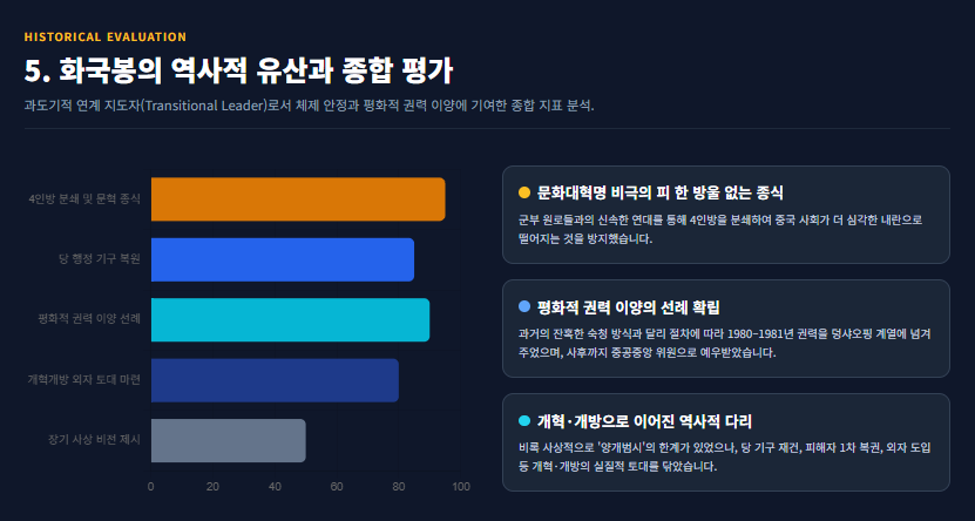
Task: Click the 당 행정 기구 복원 axis label
Action: point(99,259)
